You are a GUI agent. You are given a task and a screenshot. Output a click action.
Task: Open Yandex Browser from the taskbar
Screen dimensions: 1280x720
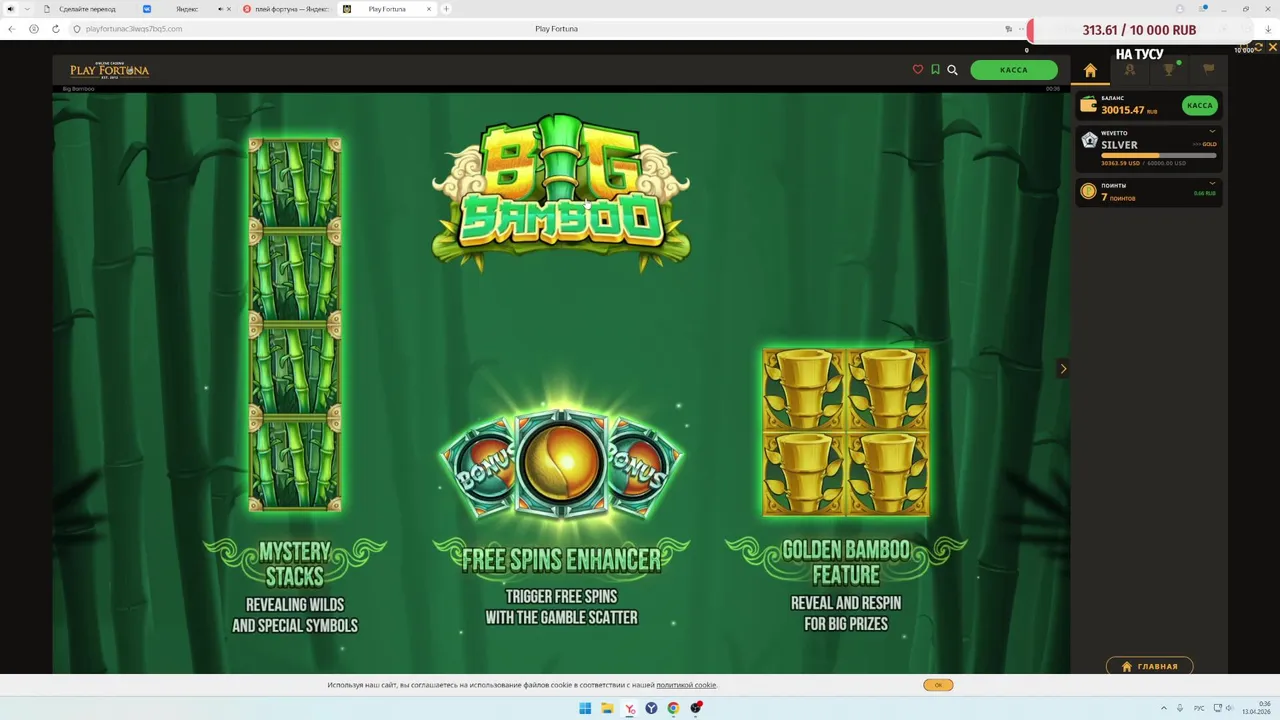point(629,708)
